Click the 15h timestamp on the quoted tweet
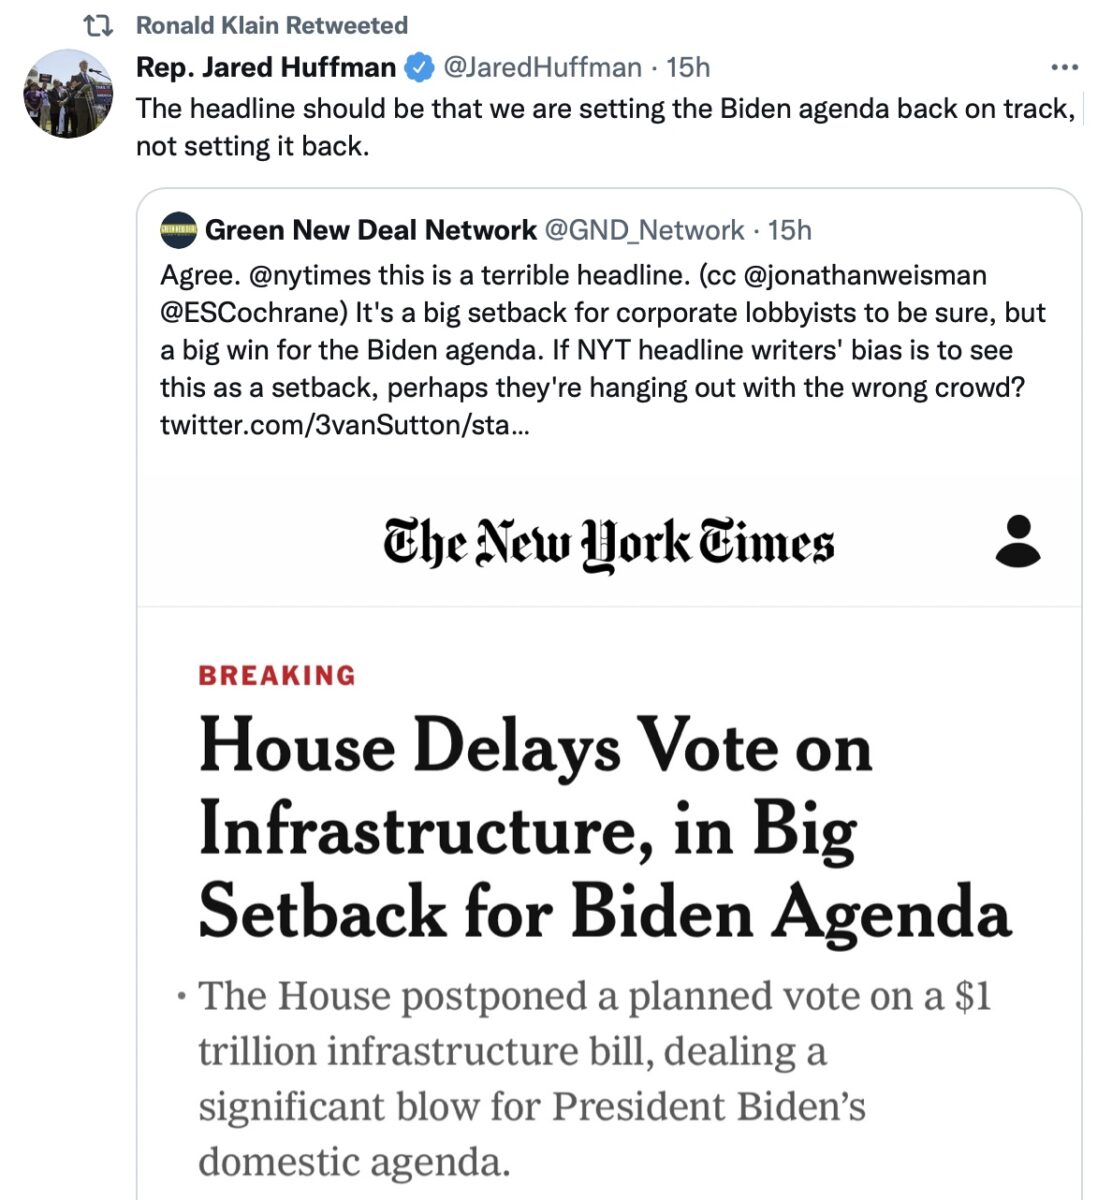This screenshot has height=1200, width=1112. [x=791, y=230]
